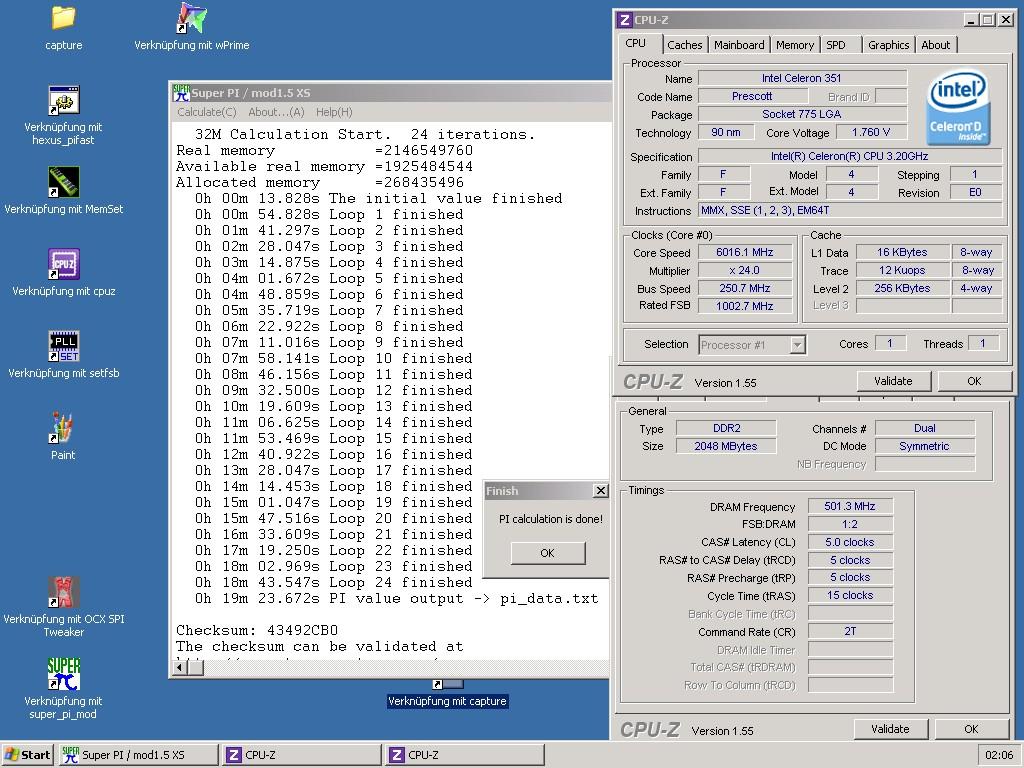Switch to the Mainboard tab in CPU-Z
Viewport: 1024px width, 768px height.
[x=739, y=45]
